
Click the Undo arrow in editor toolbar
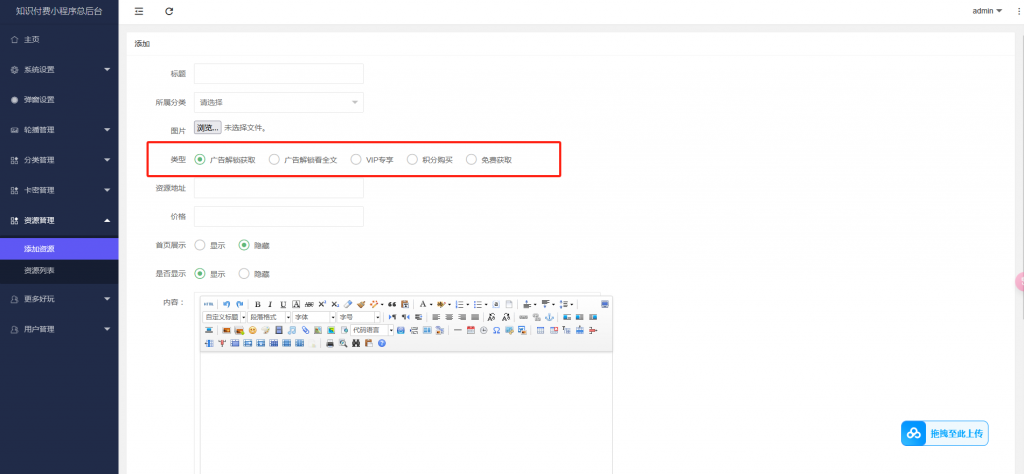coord(227,304)
